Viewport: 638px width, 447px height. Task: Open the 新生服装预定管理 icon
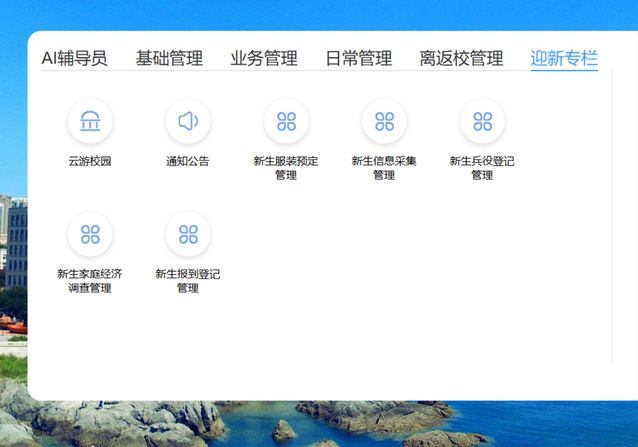tap(286, 122)
